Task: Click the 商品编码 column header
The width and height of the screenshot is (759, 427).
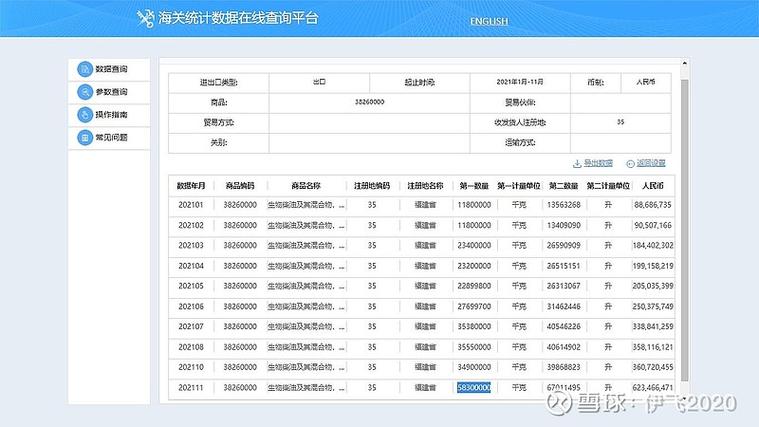Action: click(x=240, y=185)
